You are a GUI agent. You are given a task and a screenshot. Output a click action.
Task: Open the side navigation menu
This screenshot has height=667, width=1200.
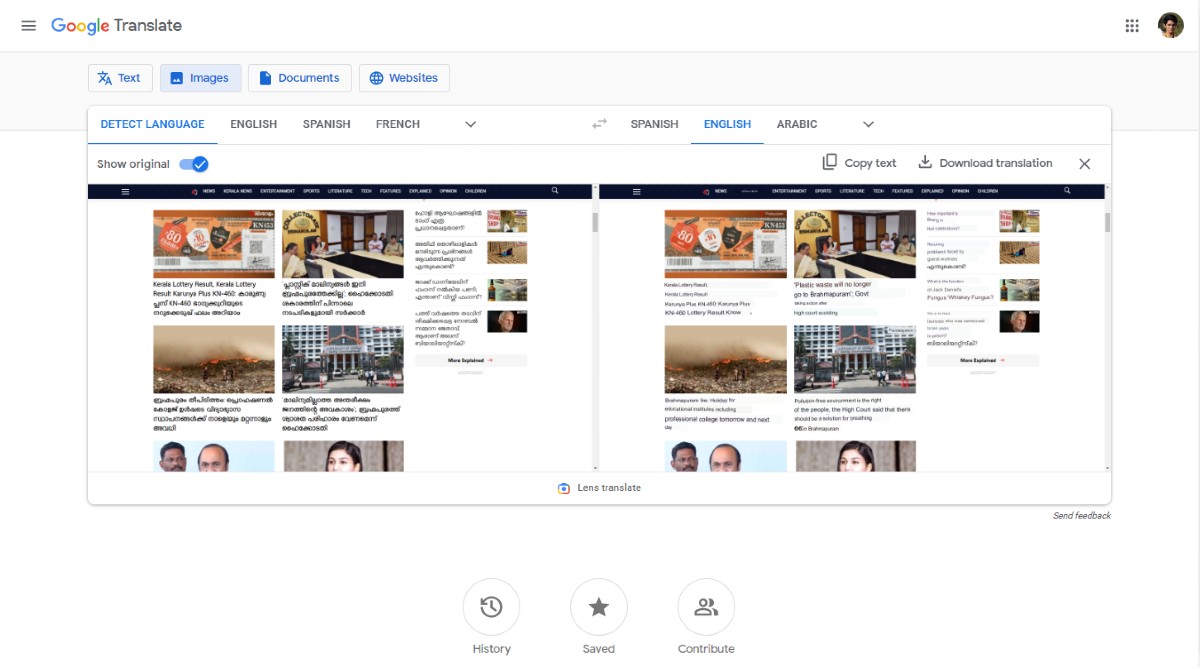point(28,25)
